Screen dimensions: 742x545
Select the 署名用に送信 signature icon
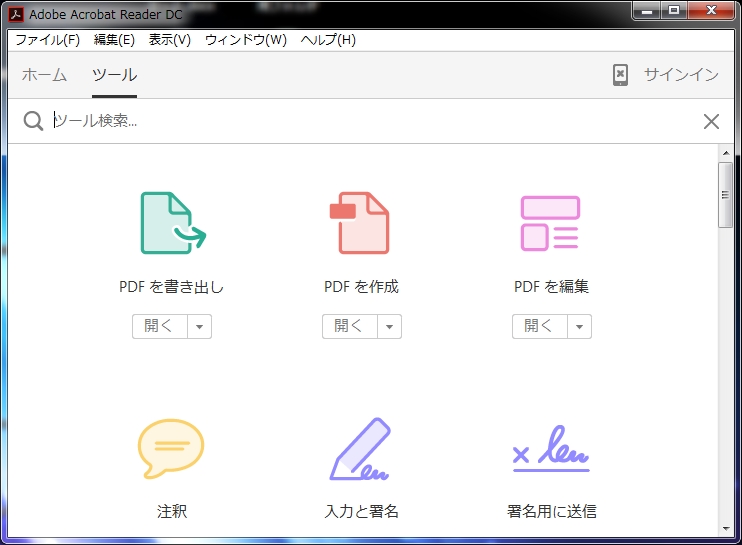551,448
